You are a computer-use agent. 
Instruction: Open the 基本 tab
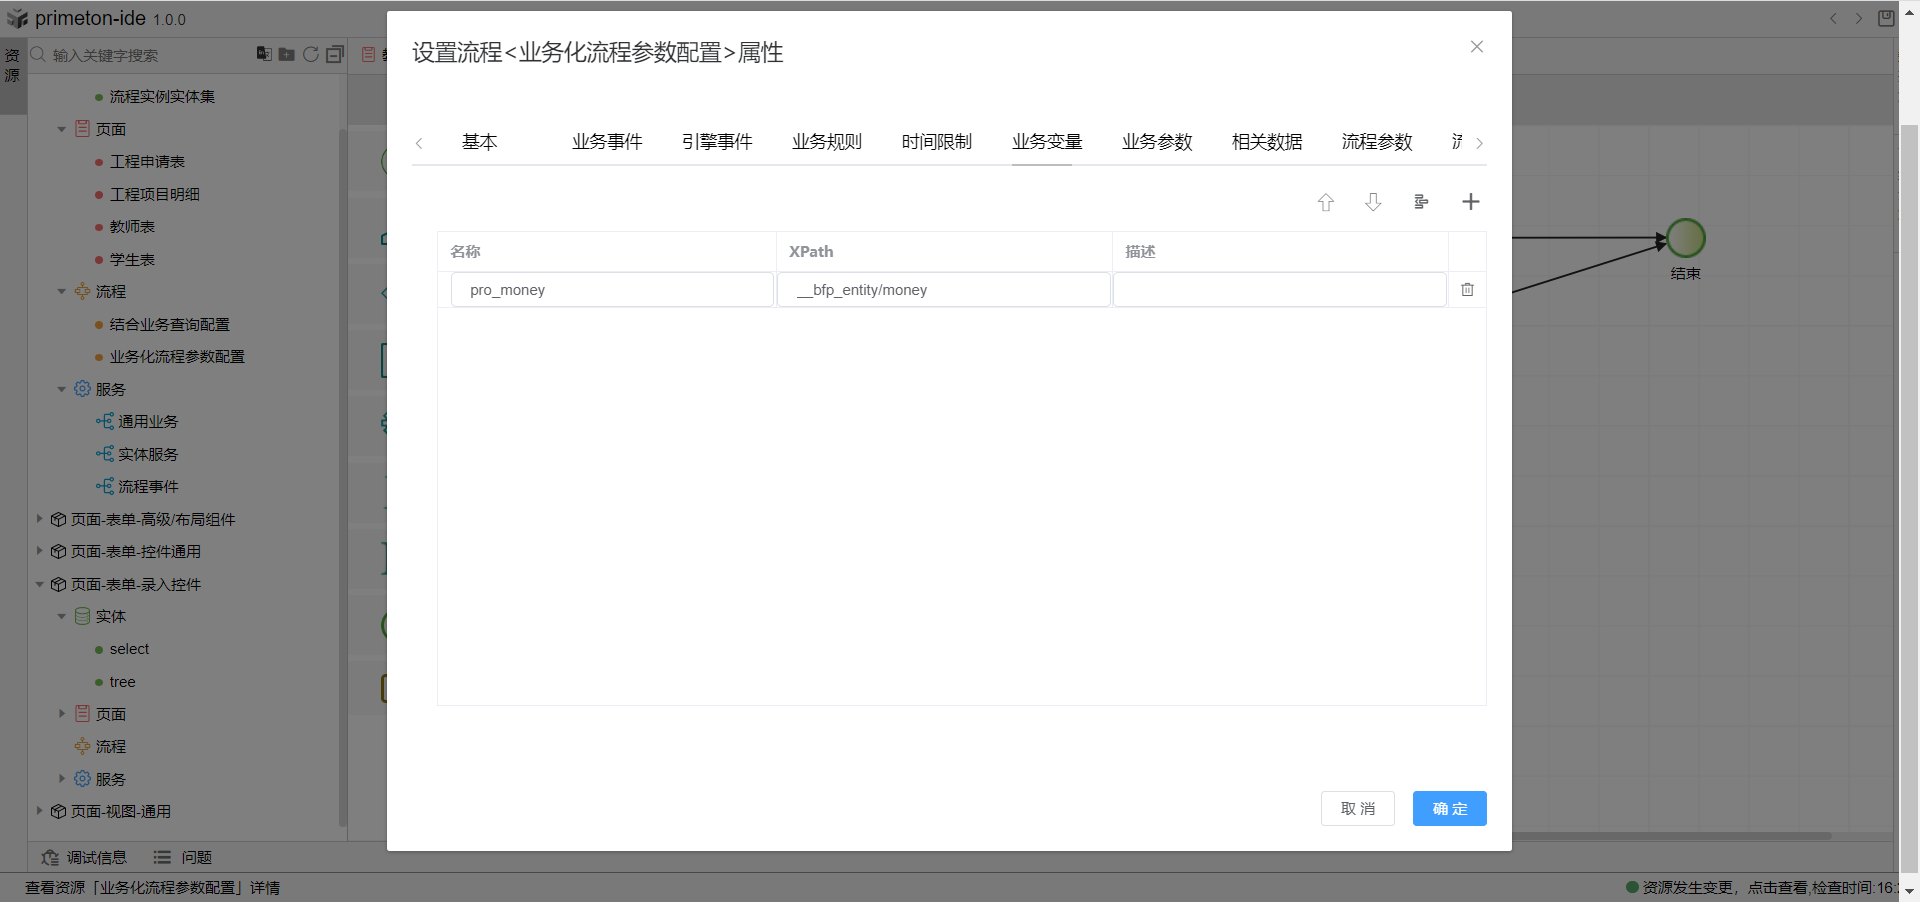tap(479, 142)
